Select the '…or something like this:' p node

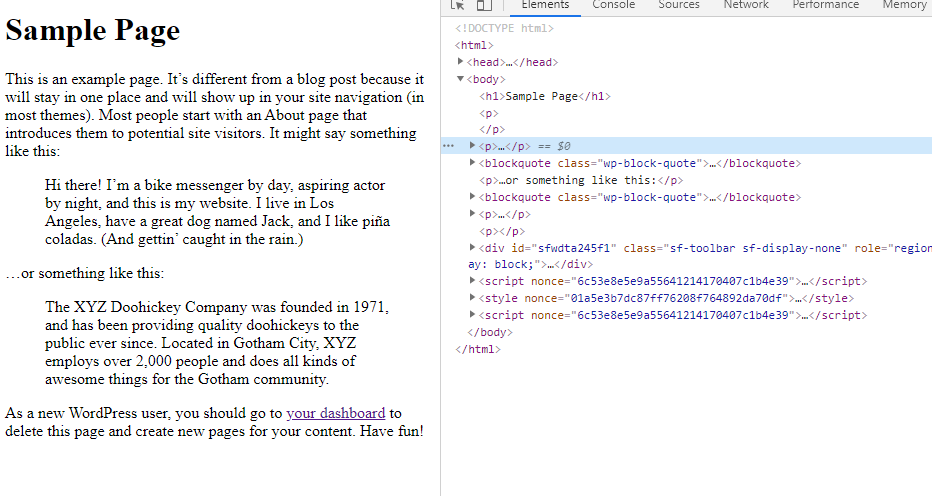pyautogui.click(x=581, y=180)
